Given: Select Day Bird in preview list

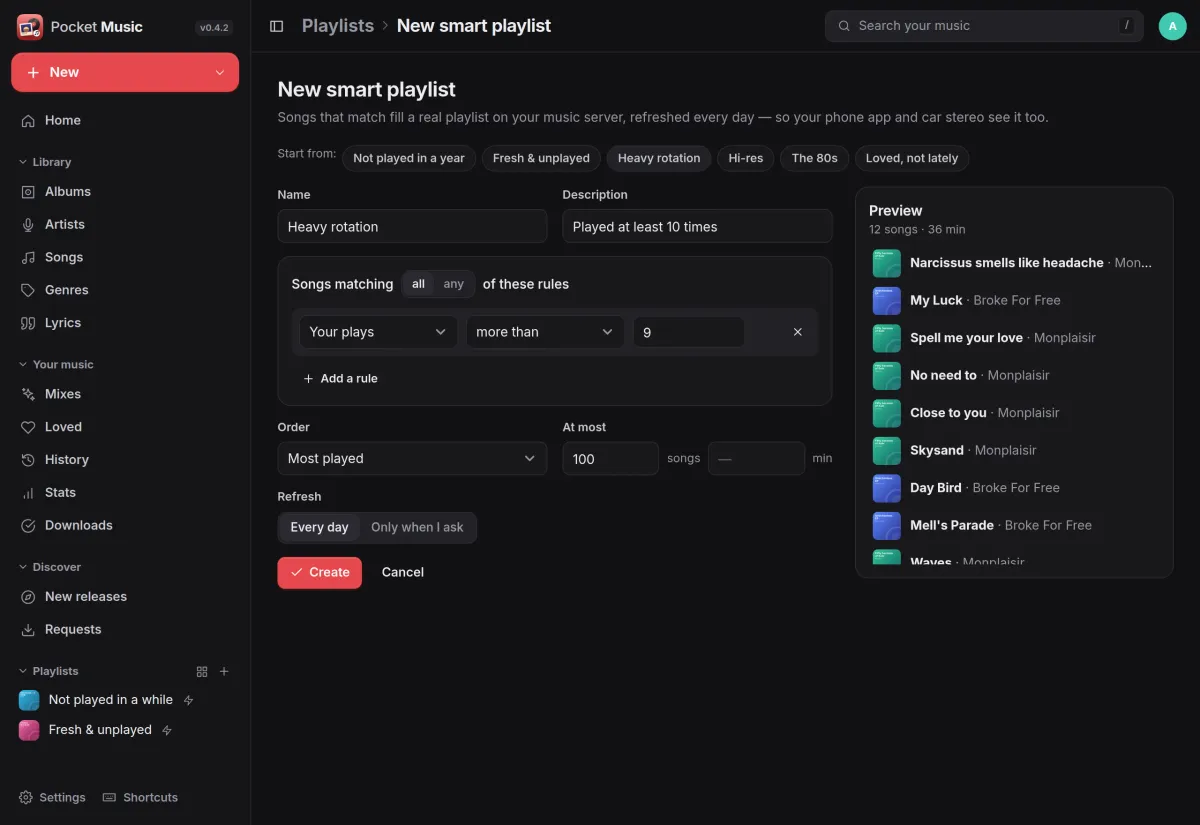Looking at the screenshot, I should (x=1013, y=488).
